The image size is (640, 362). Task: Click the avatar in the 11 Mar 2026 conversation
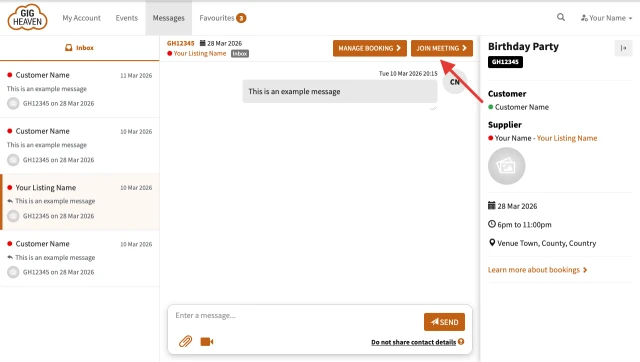click(13, 103)
